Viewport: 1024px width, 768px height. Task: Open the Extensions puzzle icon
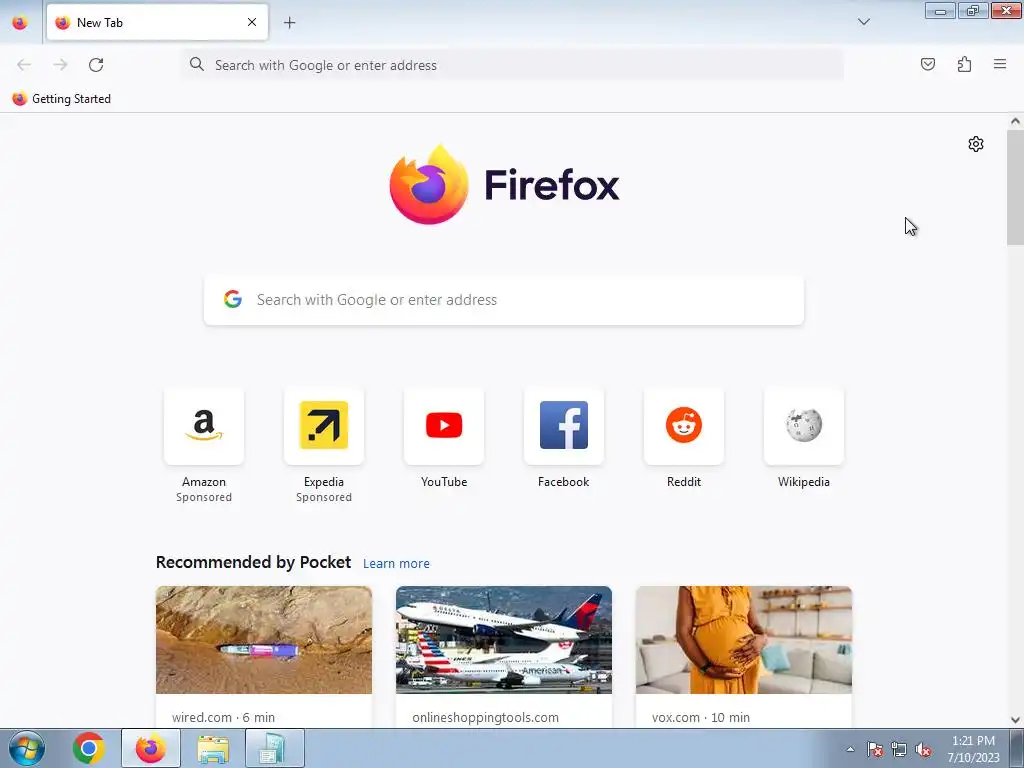964,64
